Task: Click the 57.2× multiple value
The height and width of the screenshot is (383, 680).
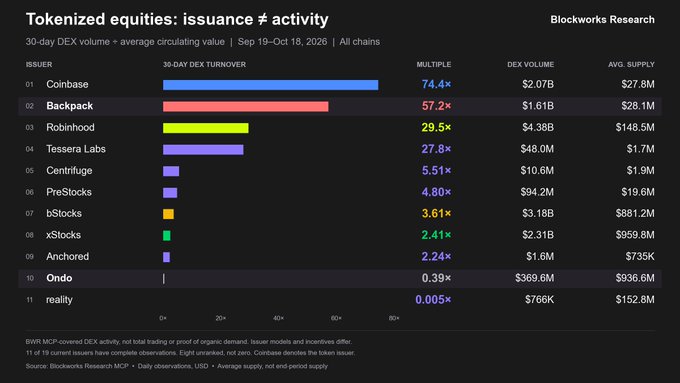Action: tap(436, 106)
